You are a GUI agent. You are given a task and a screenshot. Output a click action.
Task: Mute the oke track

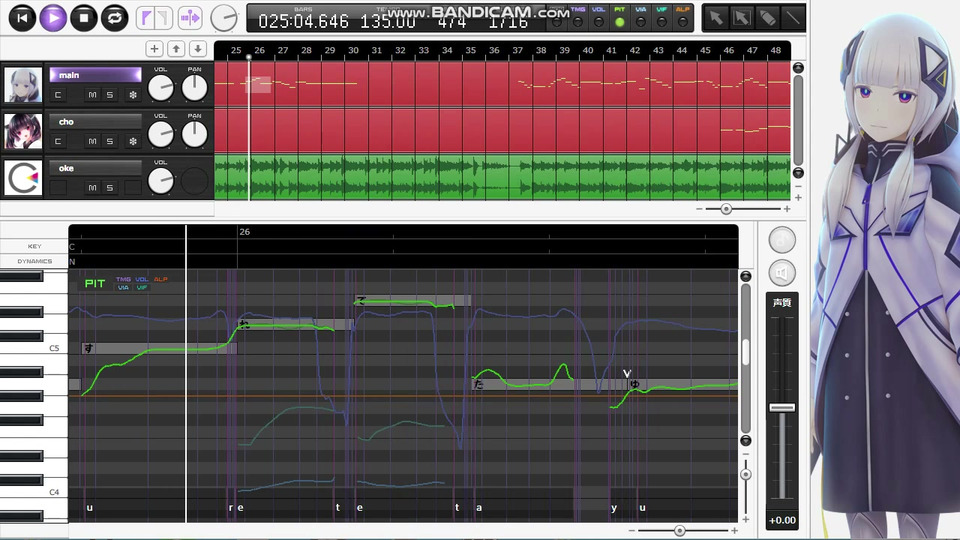92,188
